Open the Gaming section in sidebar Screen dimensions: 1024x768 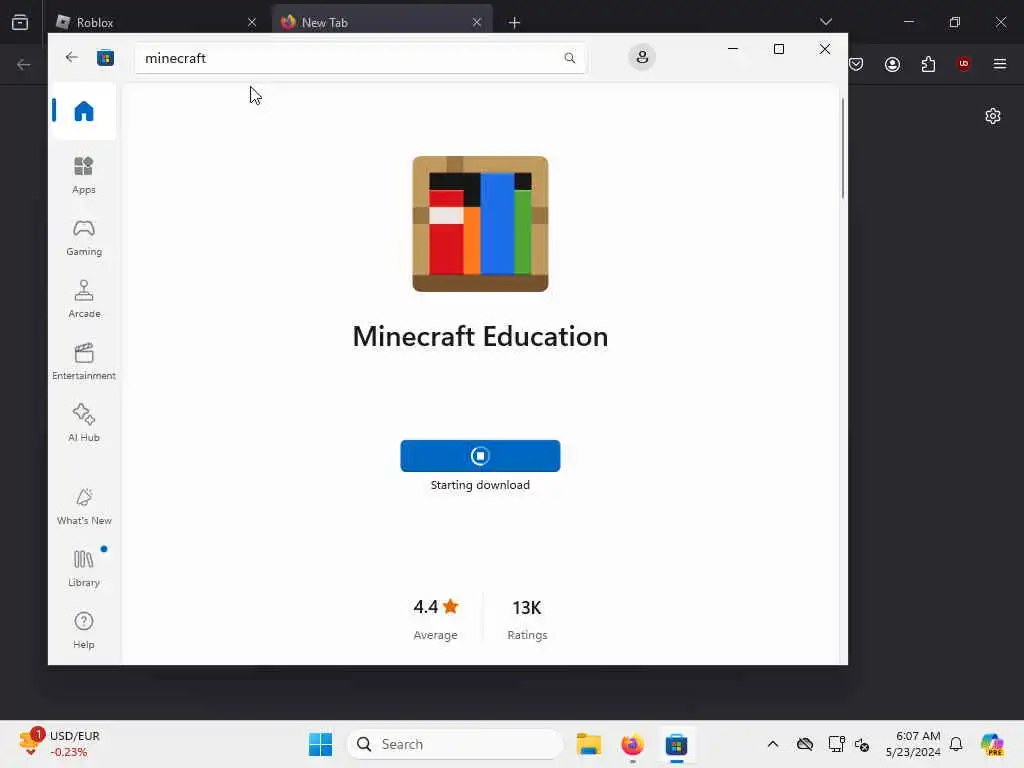pyautogui.click(x=84, y=238)
